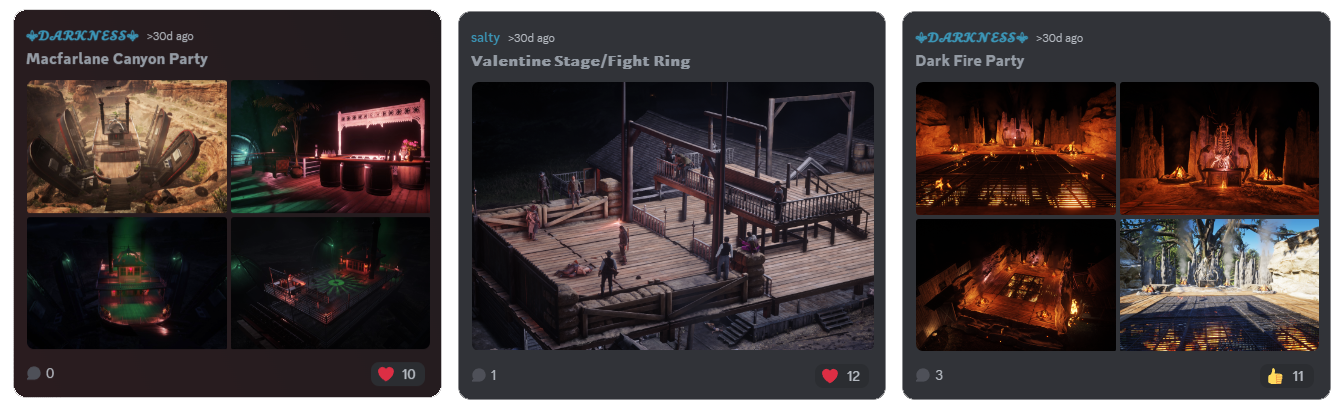
Task: Click the DARKNESS username on Dark Fire Party
Action: 972,38
